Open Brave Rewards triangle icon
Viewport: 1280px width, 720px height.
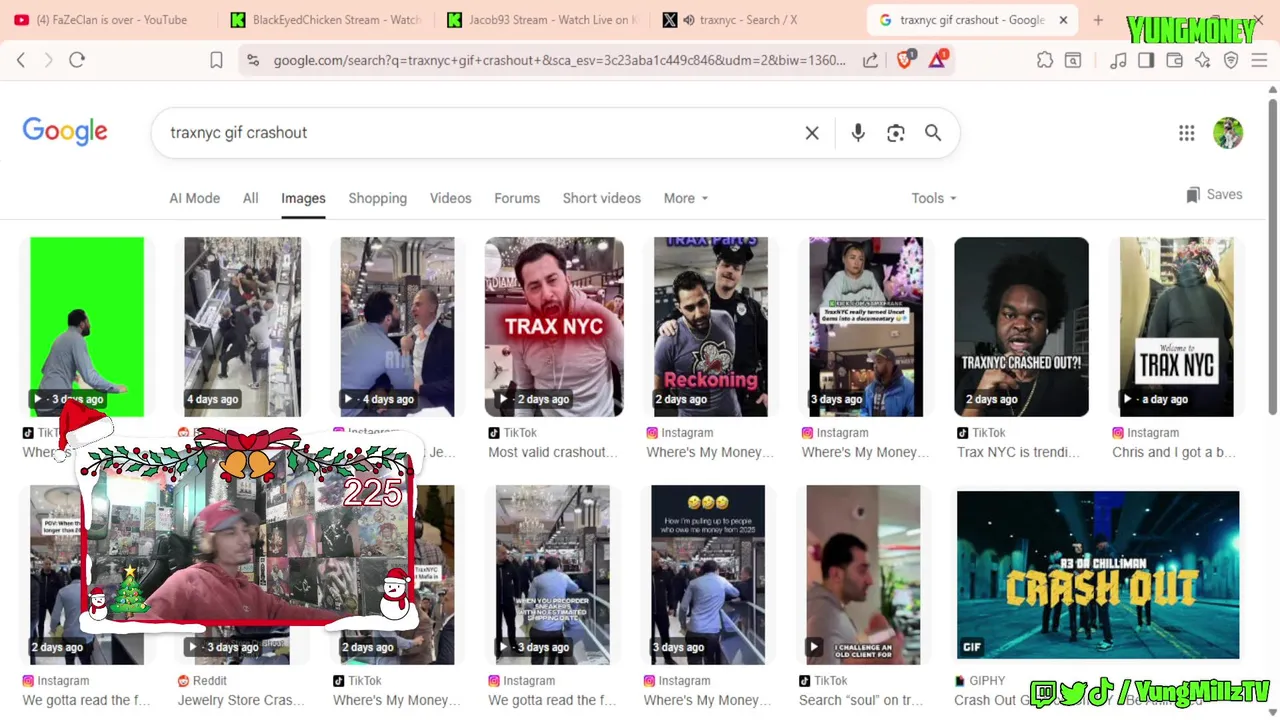point(937,60)
